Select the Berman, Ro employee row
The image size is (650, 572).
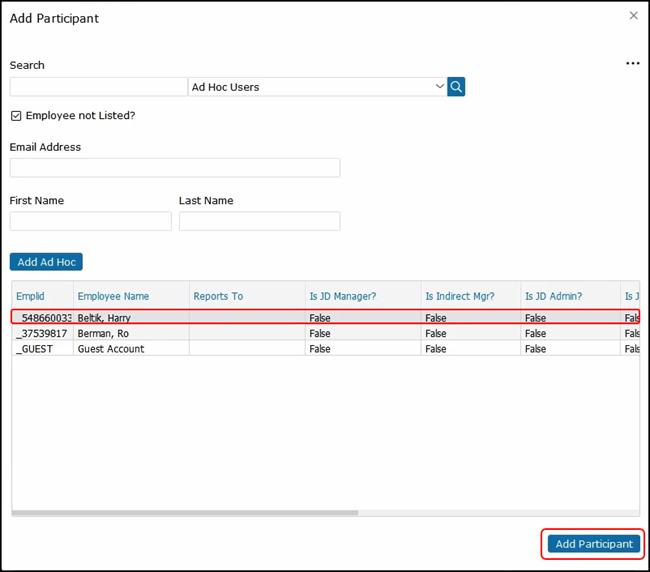pyautogui.click(x=104, y=333)
